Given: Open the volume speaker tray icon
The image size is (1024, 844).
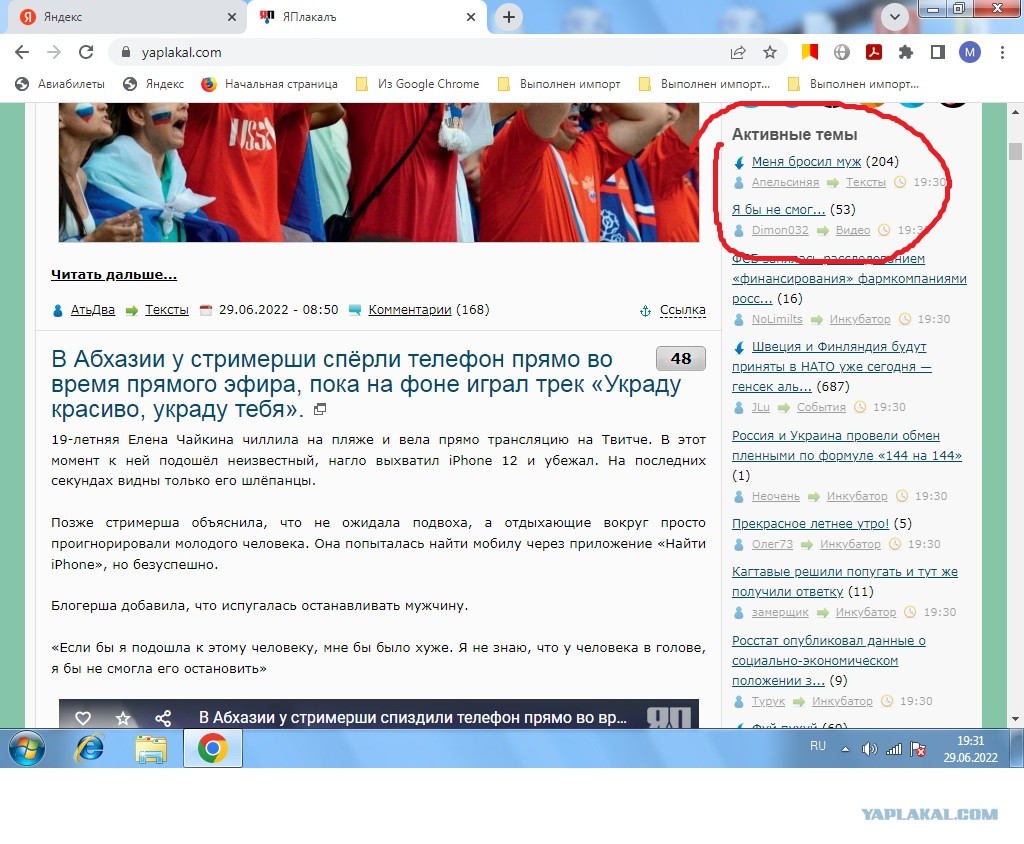Looking at the screenshot, I should coord(869,749).
